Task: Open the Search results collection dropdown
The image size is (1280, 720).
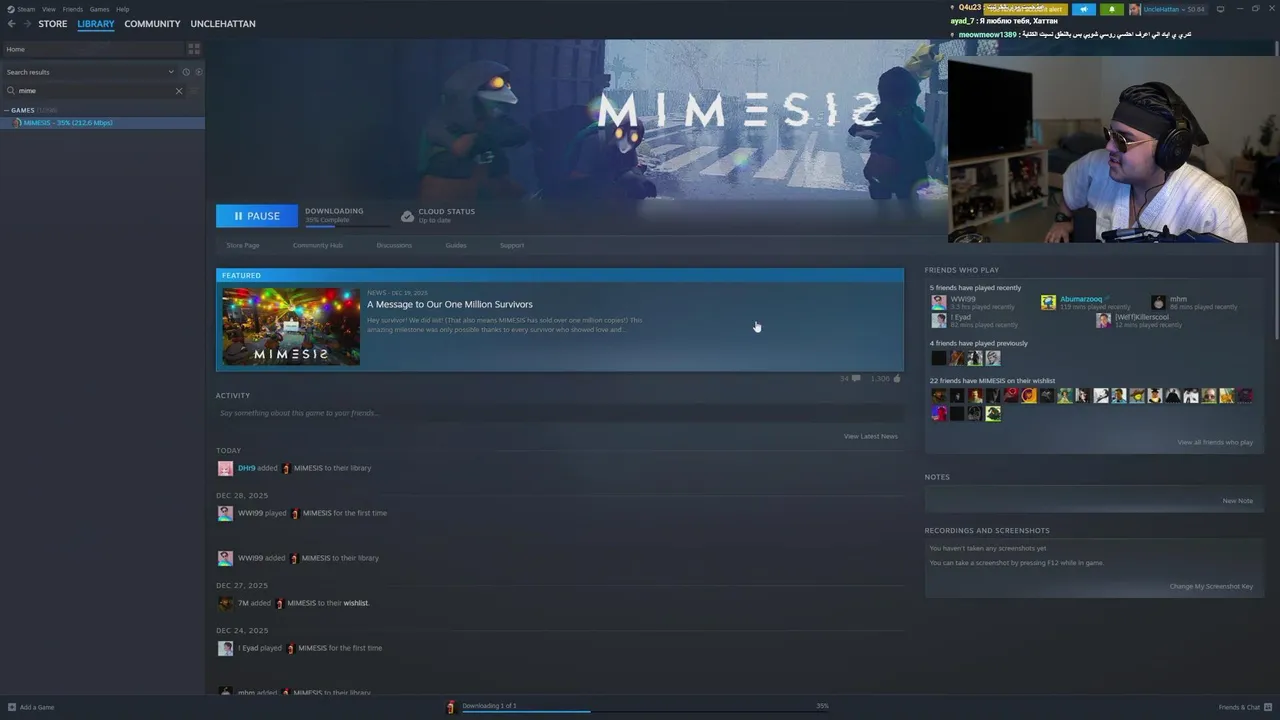Action: 171,72
